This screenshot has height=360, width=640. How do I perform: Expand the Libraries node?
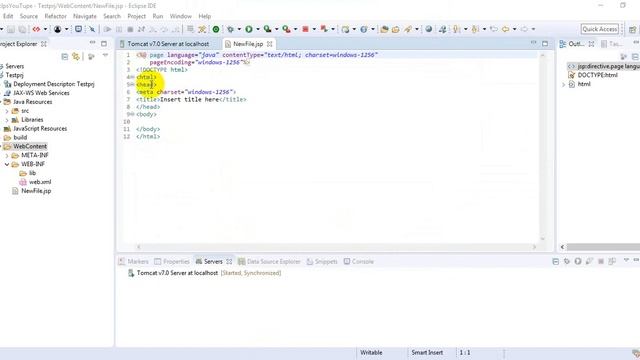coord(7,120)
